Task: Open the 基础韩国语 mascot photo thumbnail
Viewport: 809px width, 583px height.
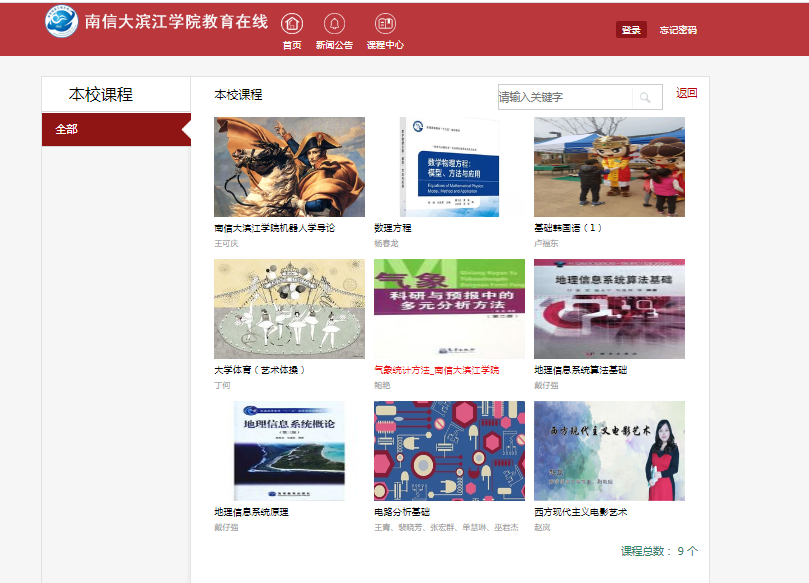Action: 609,167
